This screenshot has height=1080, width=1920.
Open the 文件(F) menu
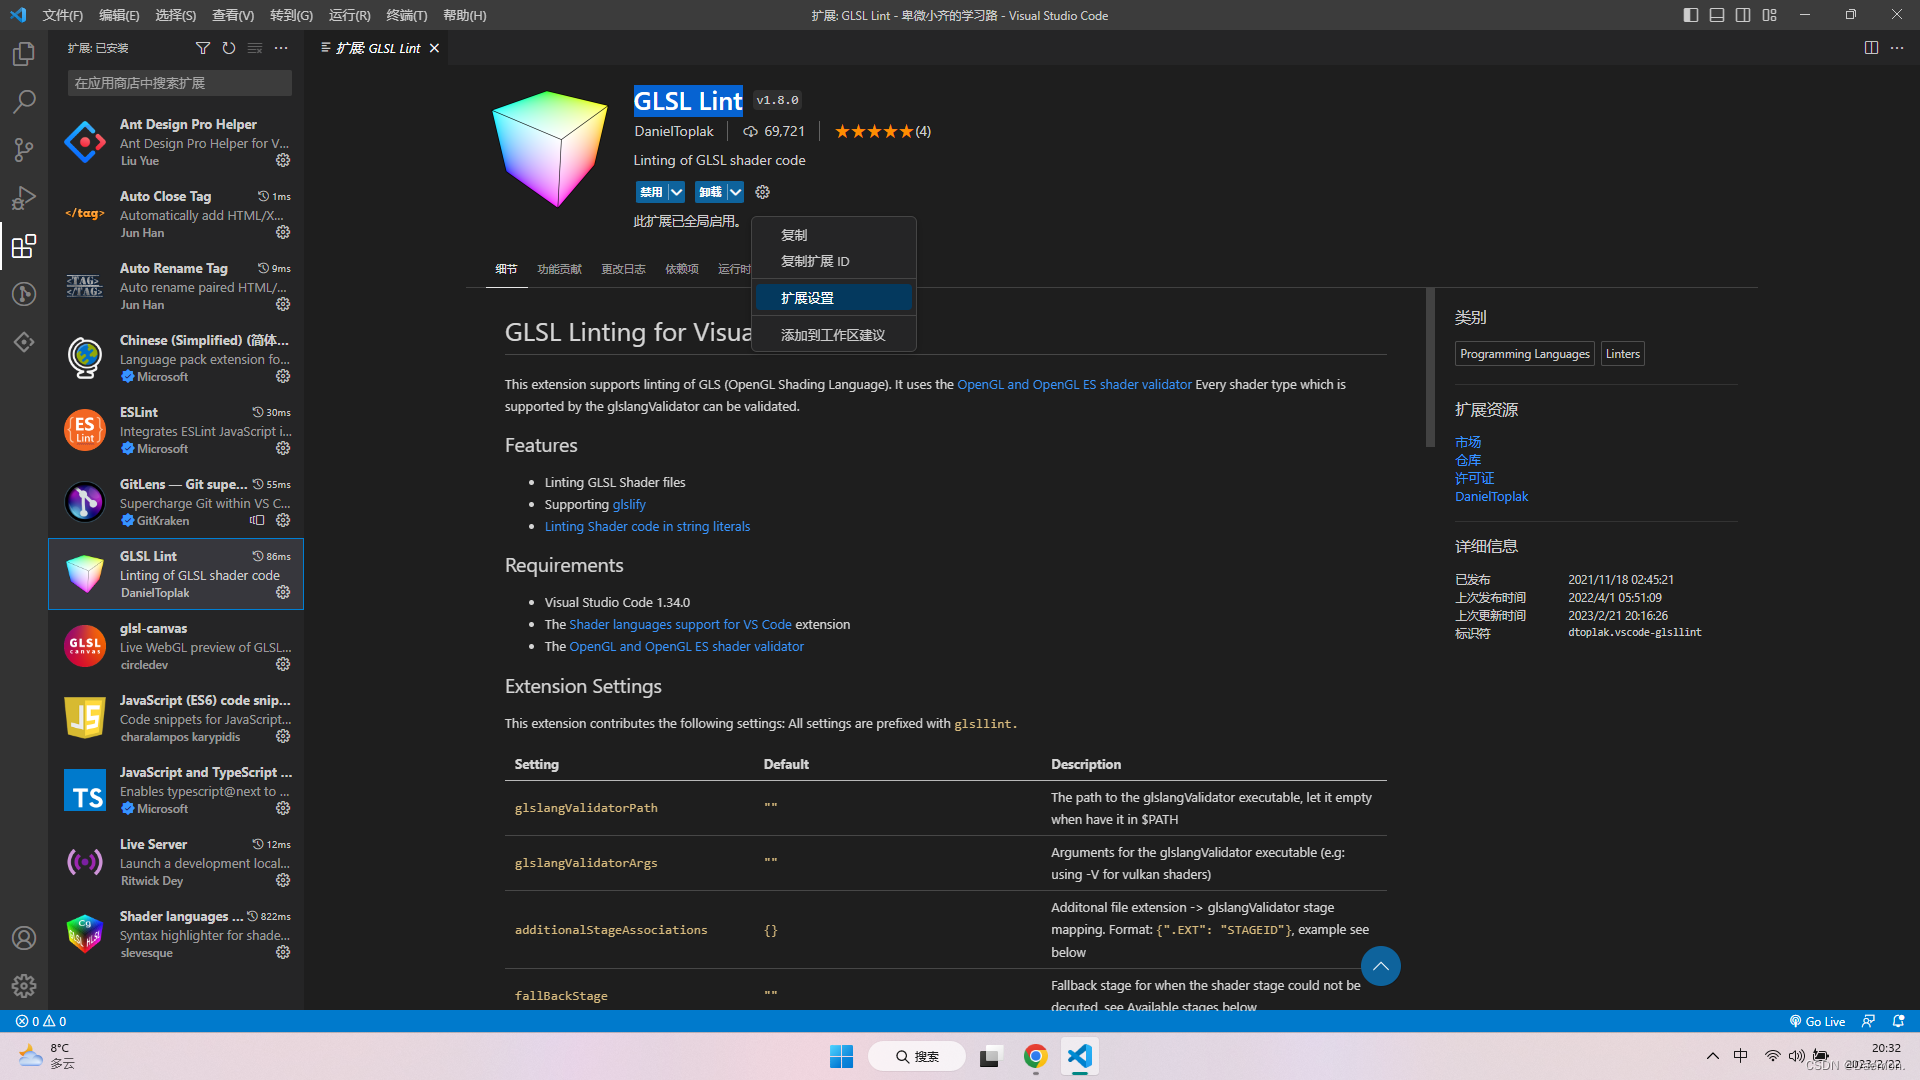[x=63, y=15]
